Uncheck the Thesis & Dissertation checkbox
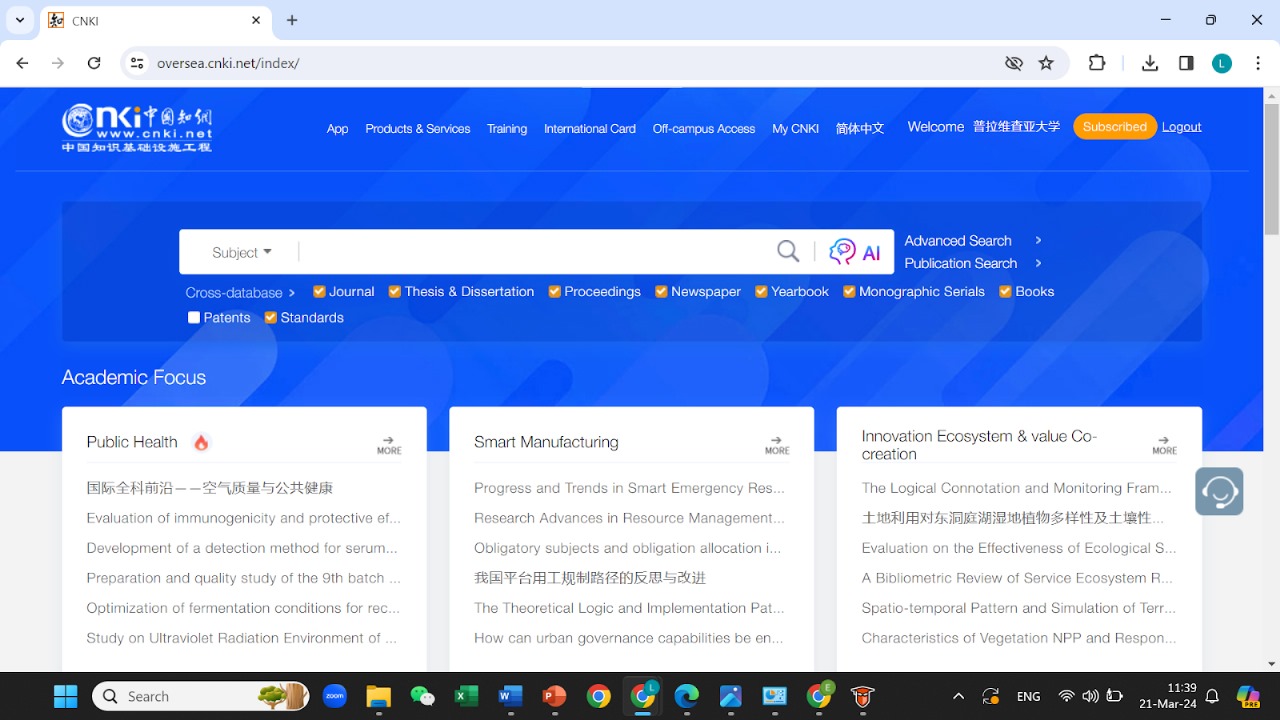This screenshot has height=720, width=1280. tap(394, 291)
